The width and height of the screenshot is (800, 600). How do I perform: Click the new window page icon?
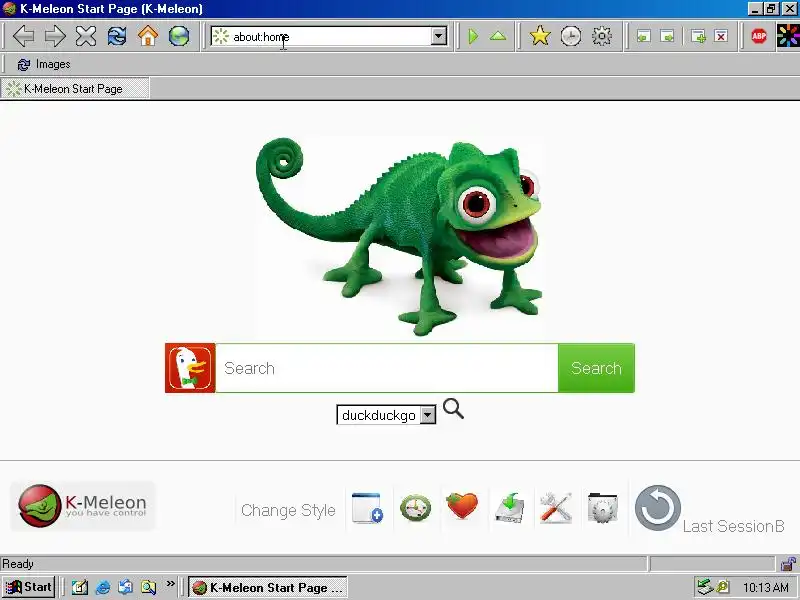[367, 508]
